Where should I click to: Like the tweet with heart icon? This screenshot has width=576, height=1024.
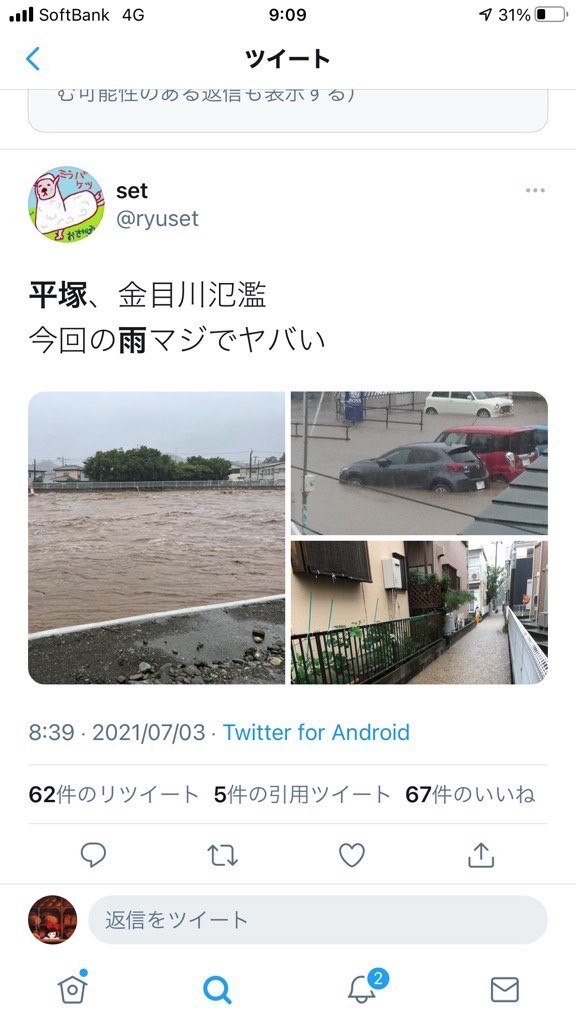[x=351, y=854]
